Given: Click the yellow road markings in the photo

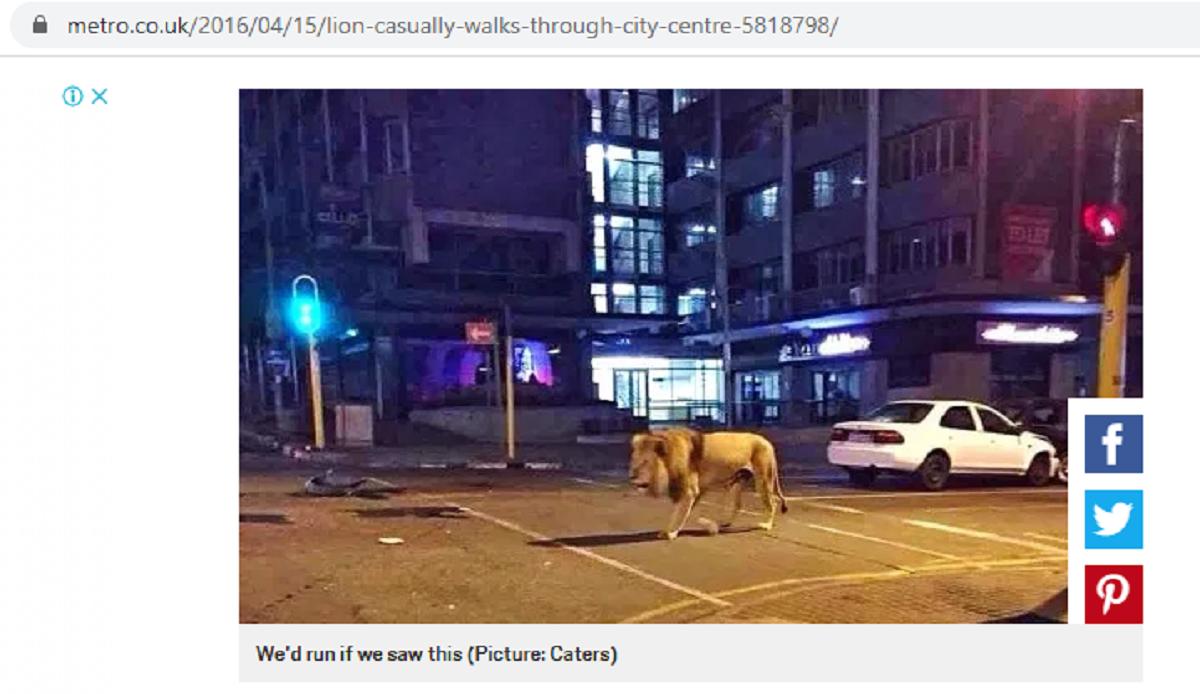Looking at the screenshot, I should 850,585.
